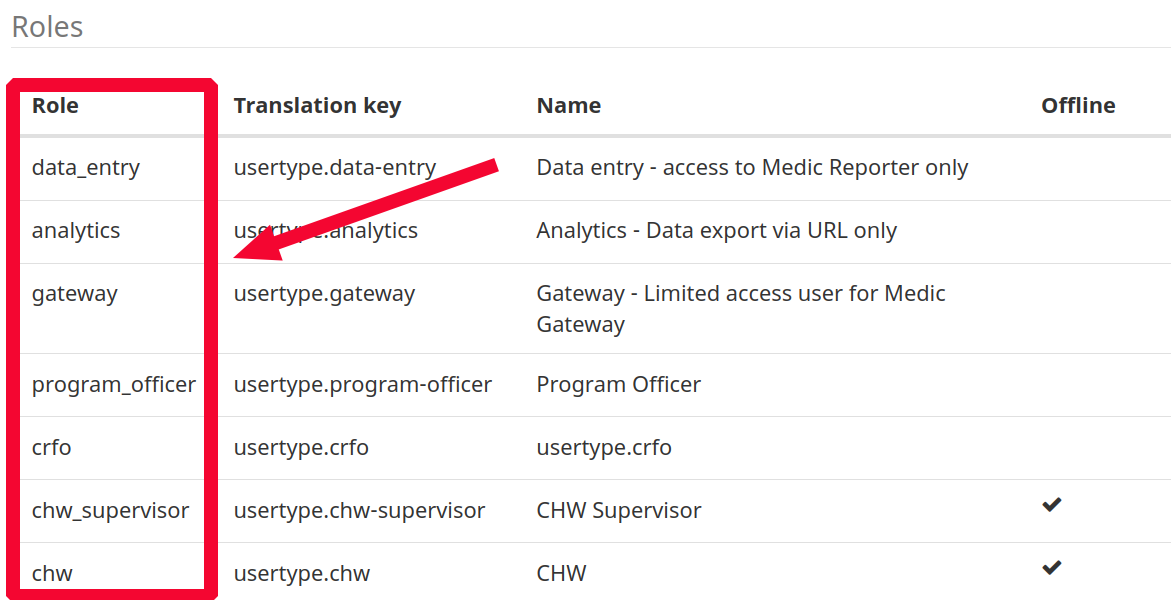The image size is (1171, 600).
Task: Click the 'Role' column header
Action: pos(55,105)
